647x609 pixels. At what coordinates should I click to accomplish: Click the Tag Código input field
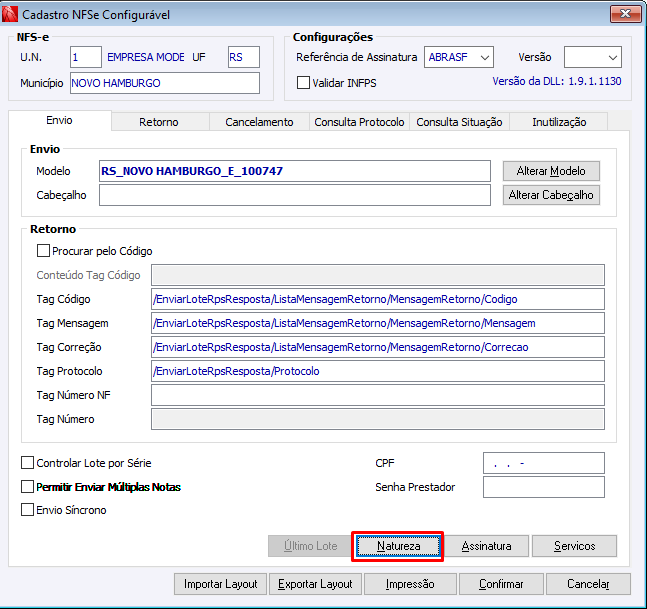point(378,299)
